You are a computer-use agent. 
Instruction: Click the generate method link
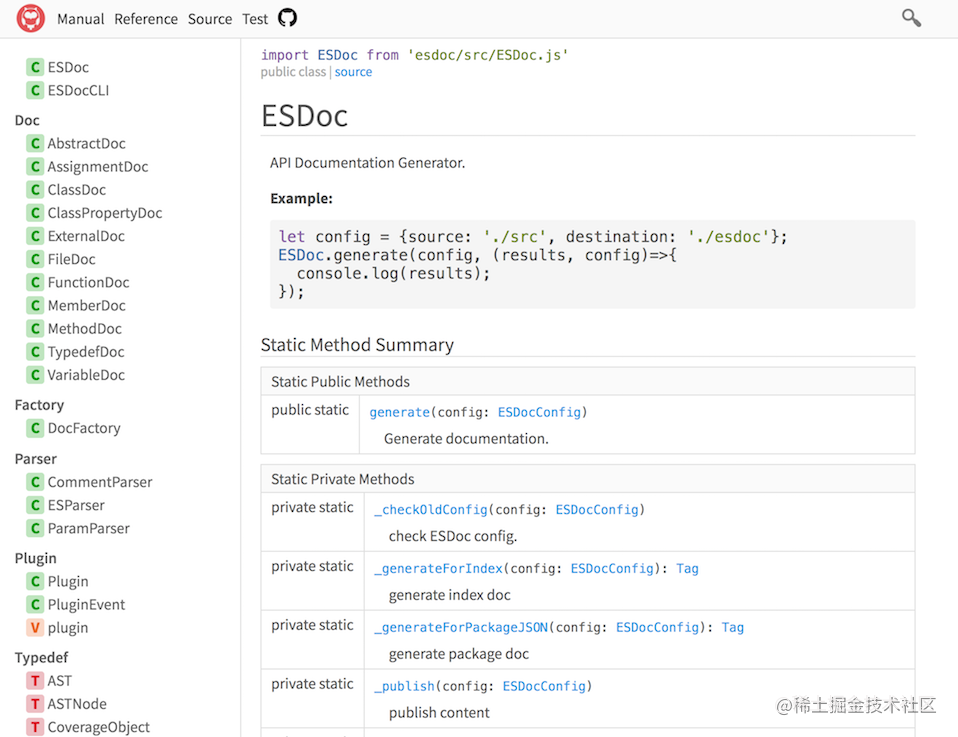pyautogui.click(x=400, y=412)
